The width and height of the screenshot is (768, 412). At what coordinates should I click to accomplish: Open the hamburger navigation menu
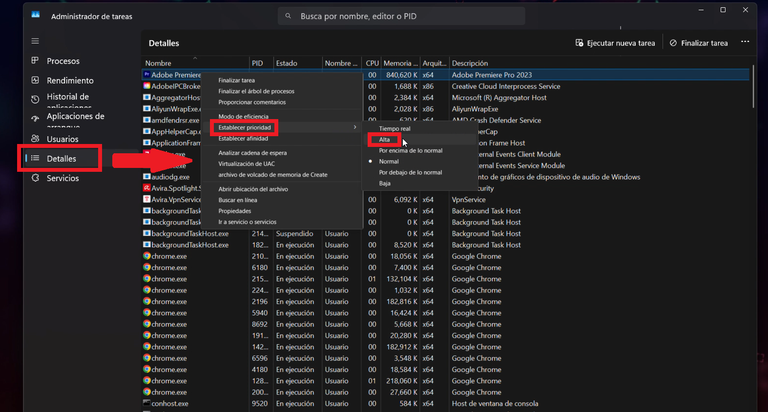35,41
